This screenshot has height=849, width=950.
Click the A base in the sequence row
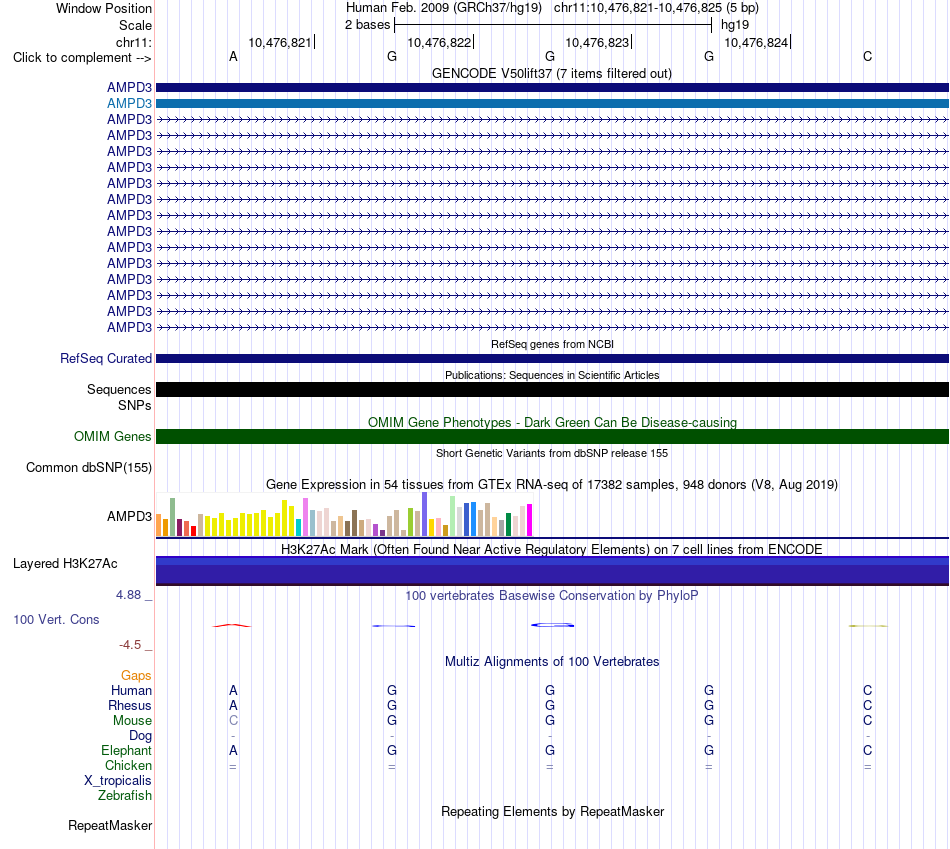point(233,57)
